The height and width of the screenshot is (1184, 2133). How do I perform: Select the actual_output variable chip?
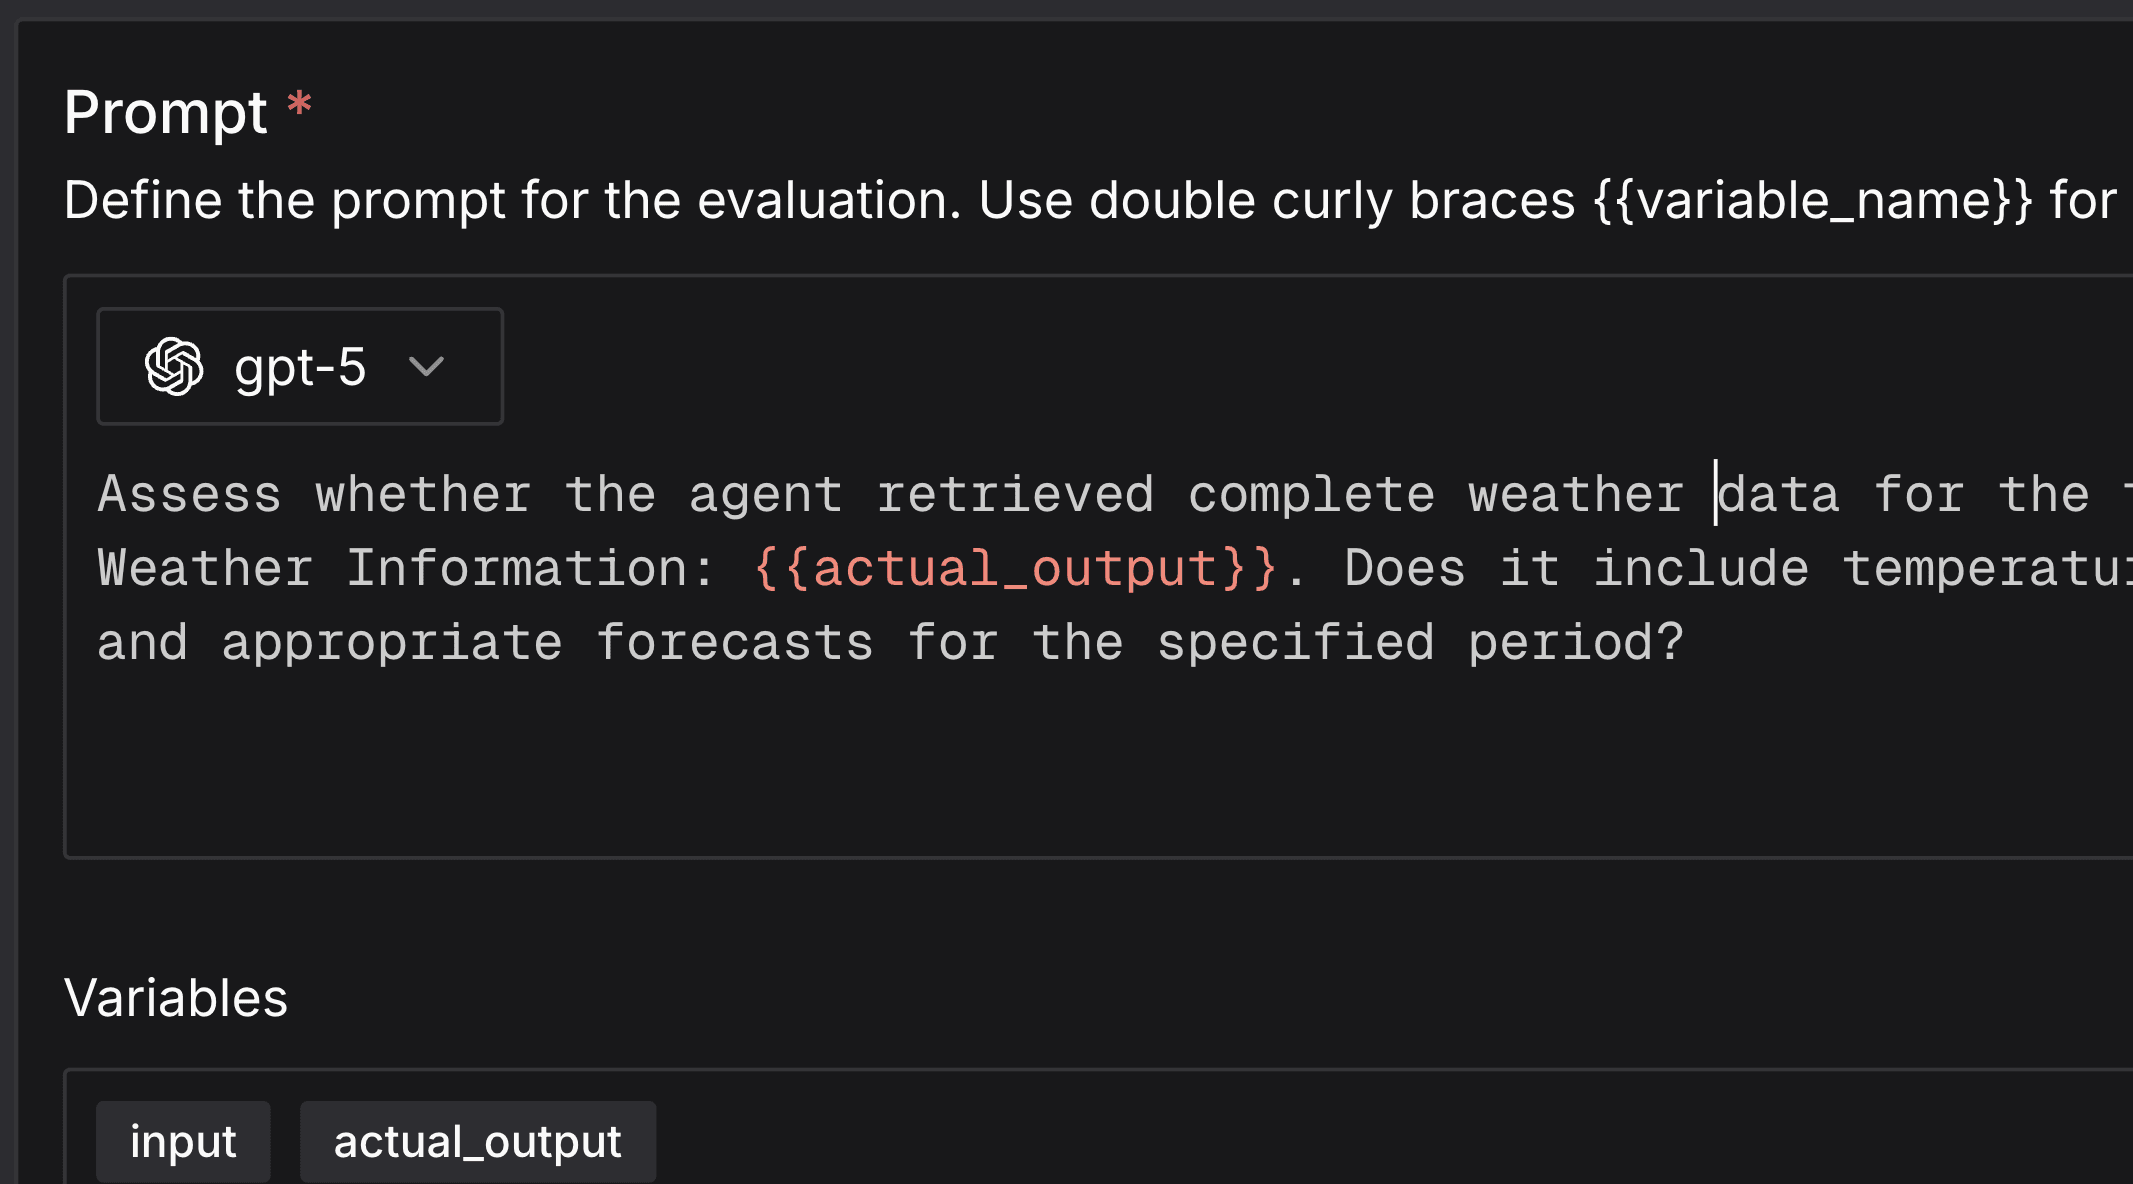477,1141
